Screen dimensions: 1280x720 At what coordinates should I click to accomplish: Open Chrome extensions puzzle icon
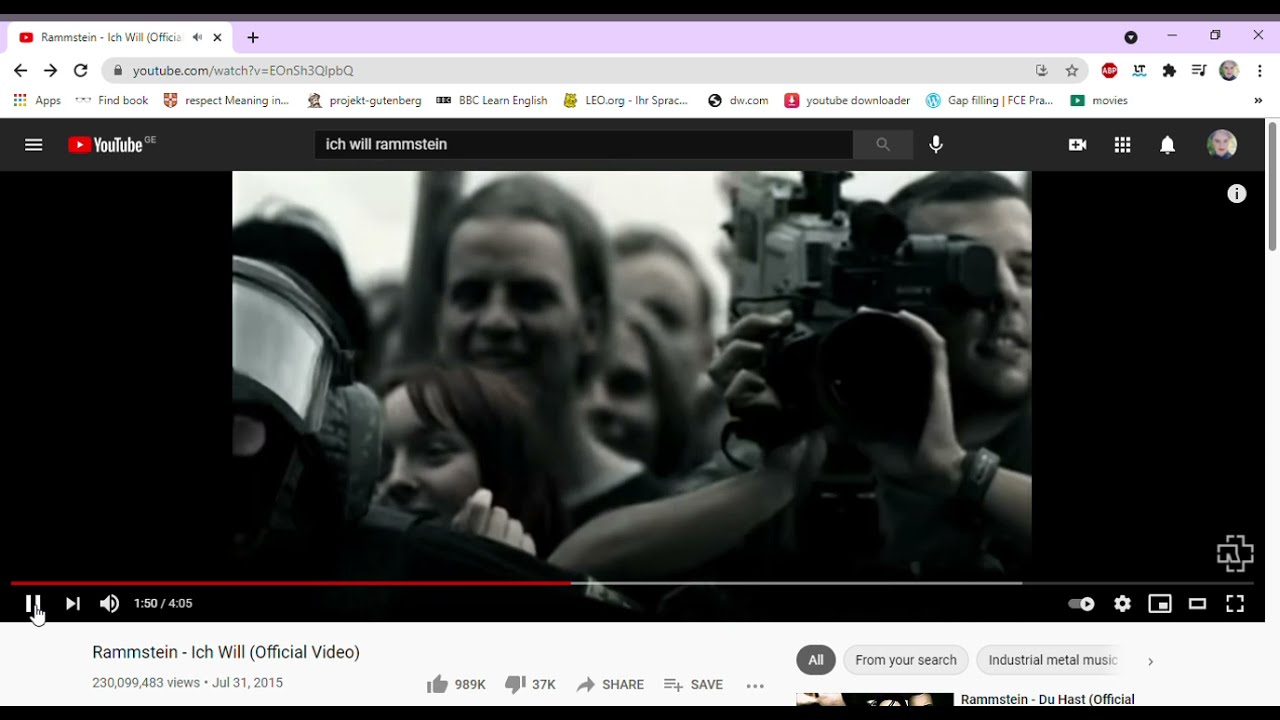(1169, 70)
